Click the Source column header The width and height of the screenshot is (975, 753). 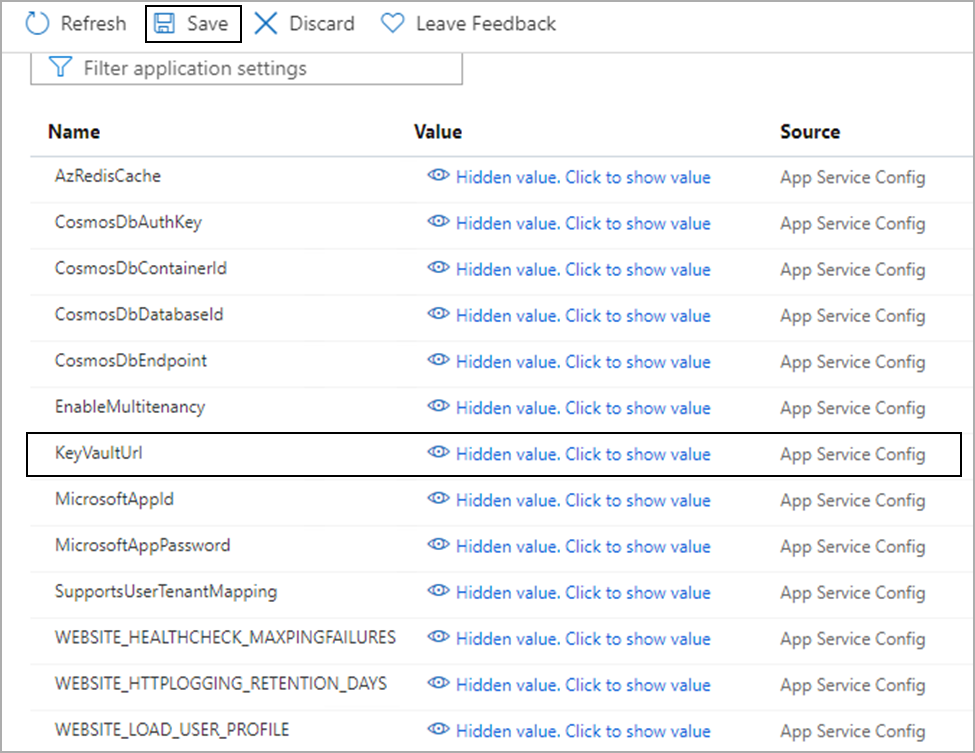click(x=810, y=132)
